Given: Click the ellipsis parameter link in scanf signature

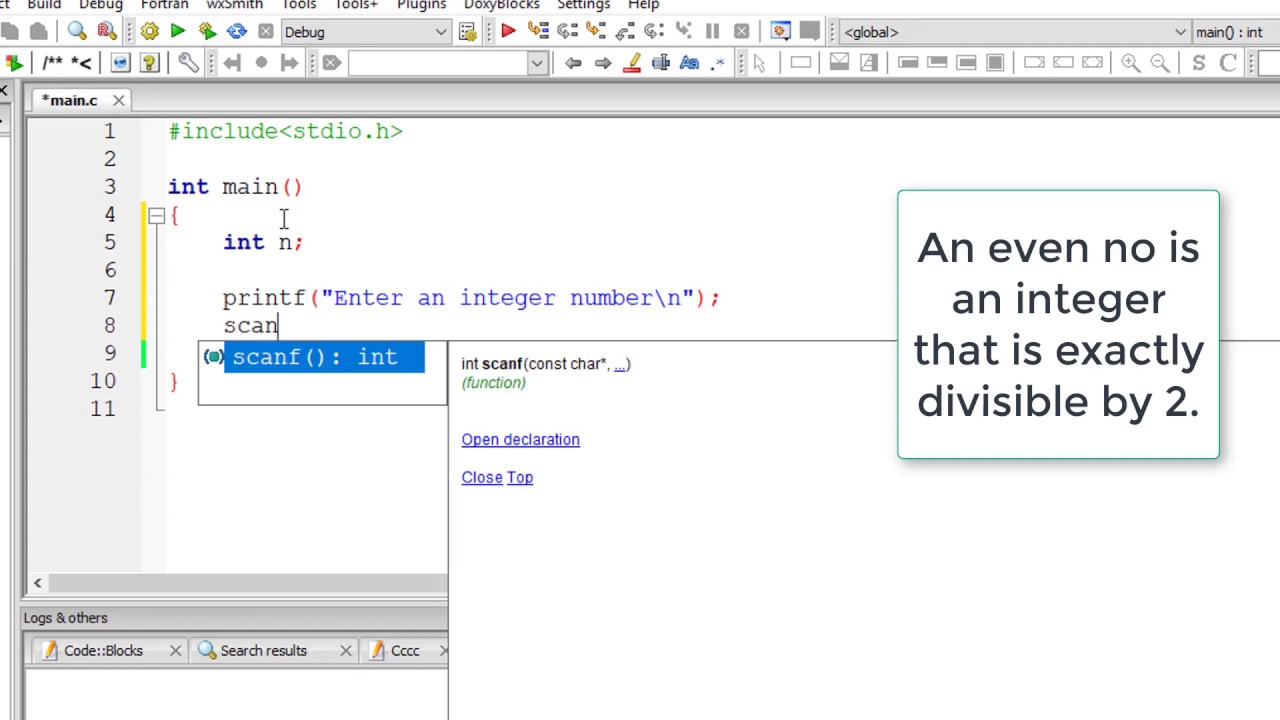Looking at the screenshot, I should [x=620, y=364].
